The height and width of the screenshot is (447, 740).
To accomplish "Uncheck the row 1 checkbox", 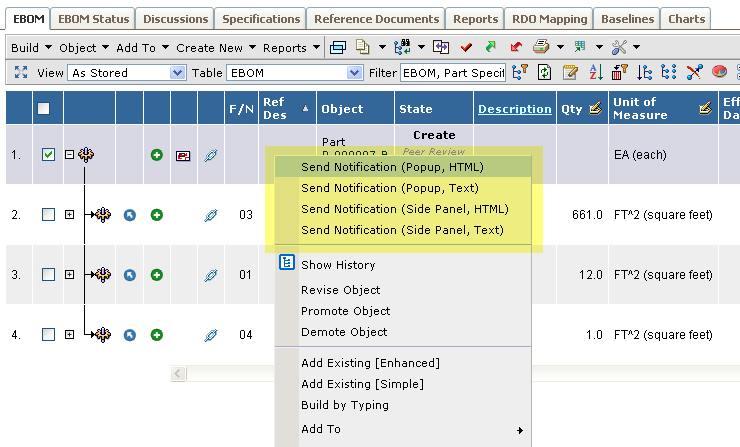I will [x=48, y=155].
